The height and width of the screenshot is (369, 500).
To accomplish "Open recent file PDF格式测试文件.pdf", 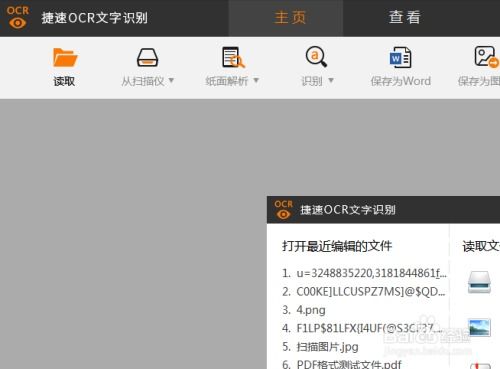I will click(342, 364).
